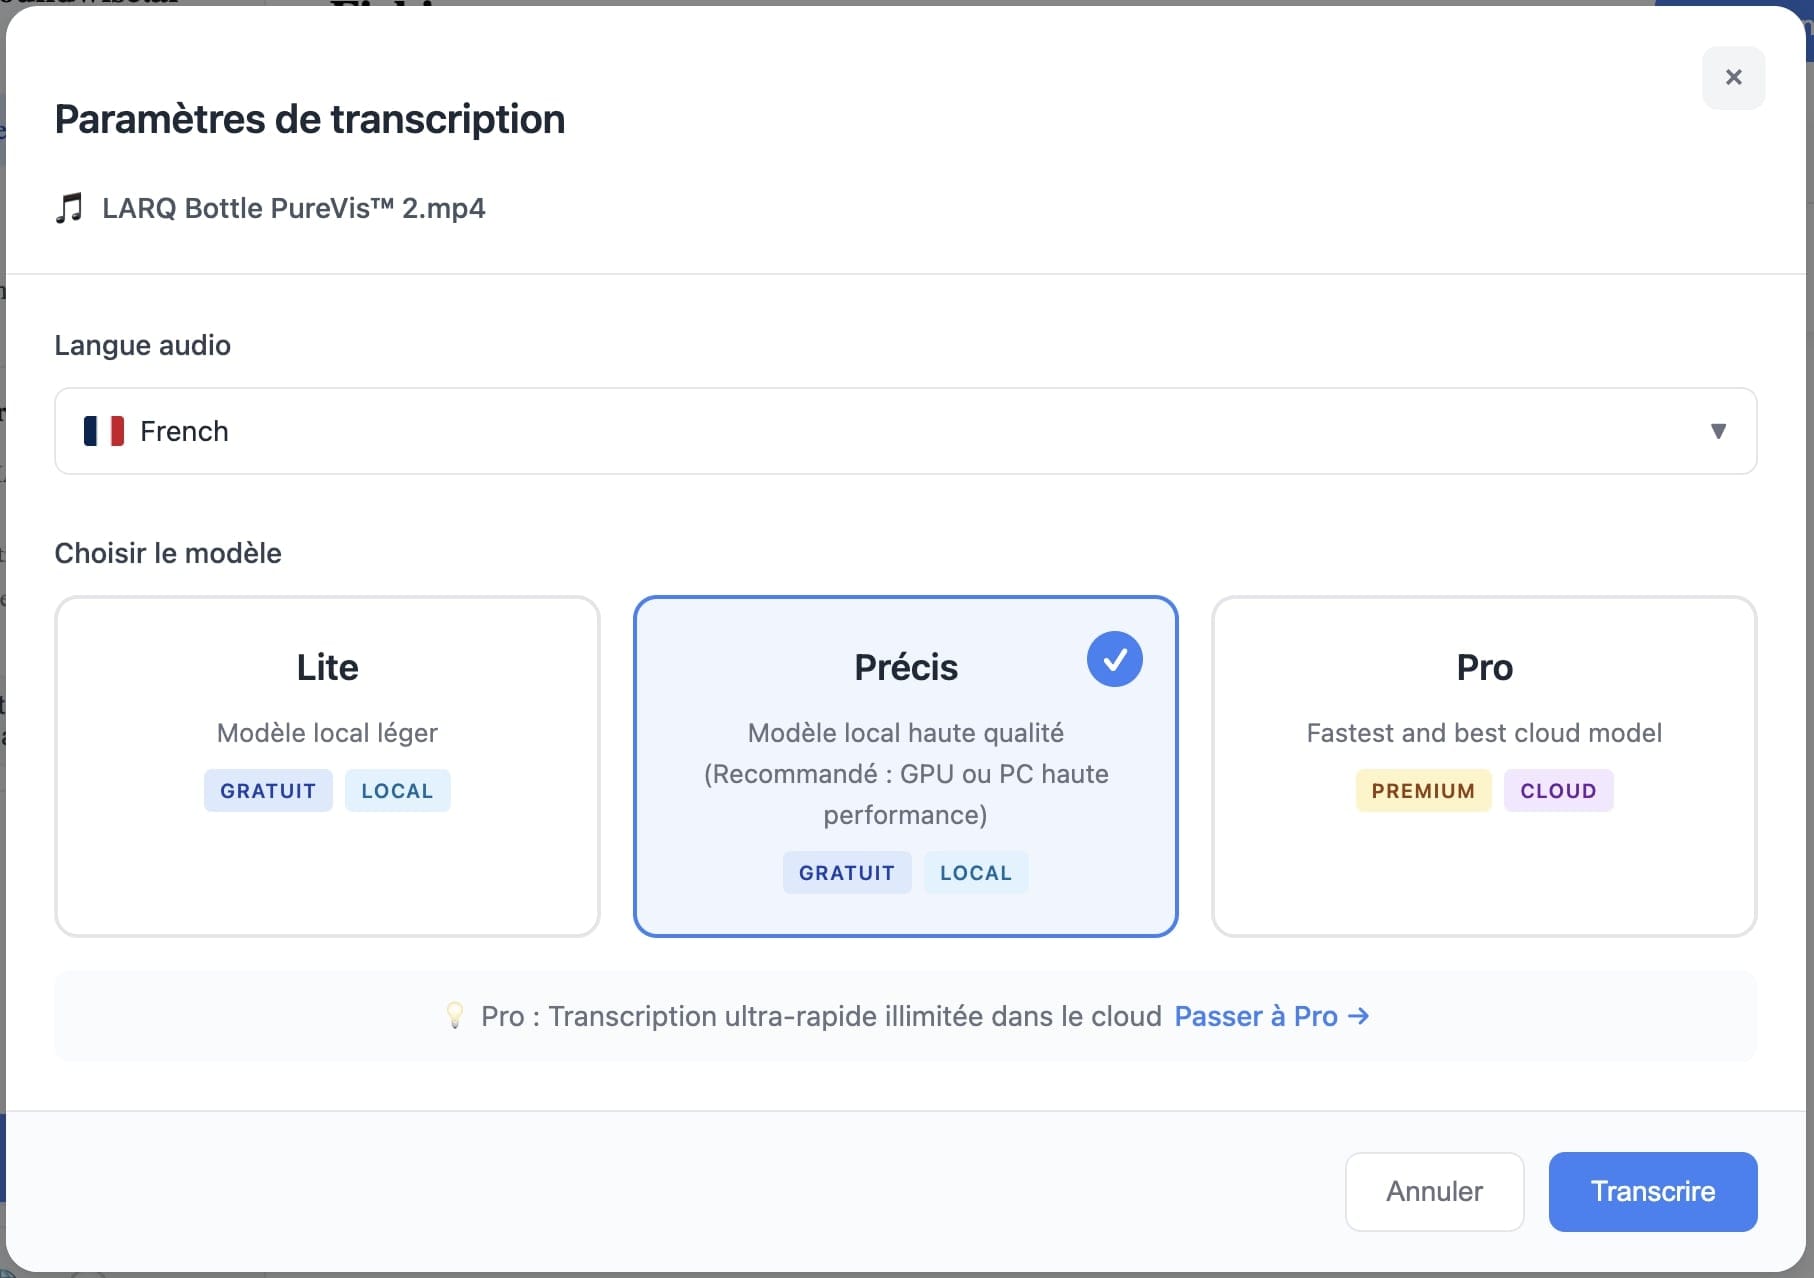Click the GRATUIT badge under Précis
Viewport: 1814px width, 1278px height.
click(846, 873)
